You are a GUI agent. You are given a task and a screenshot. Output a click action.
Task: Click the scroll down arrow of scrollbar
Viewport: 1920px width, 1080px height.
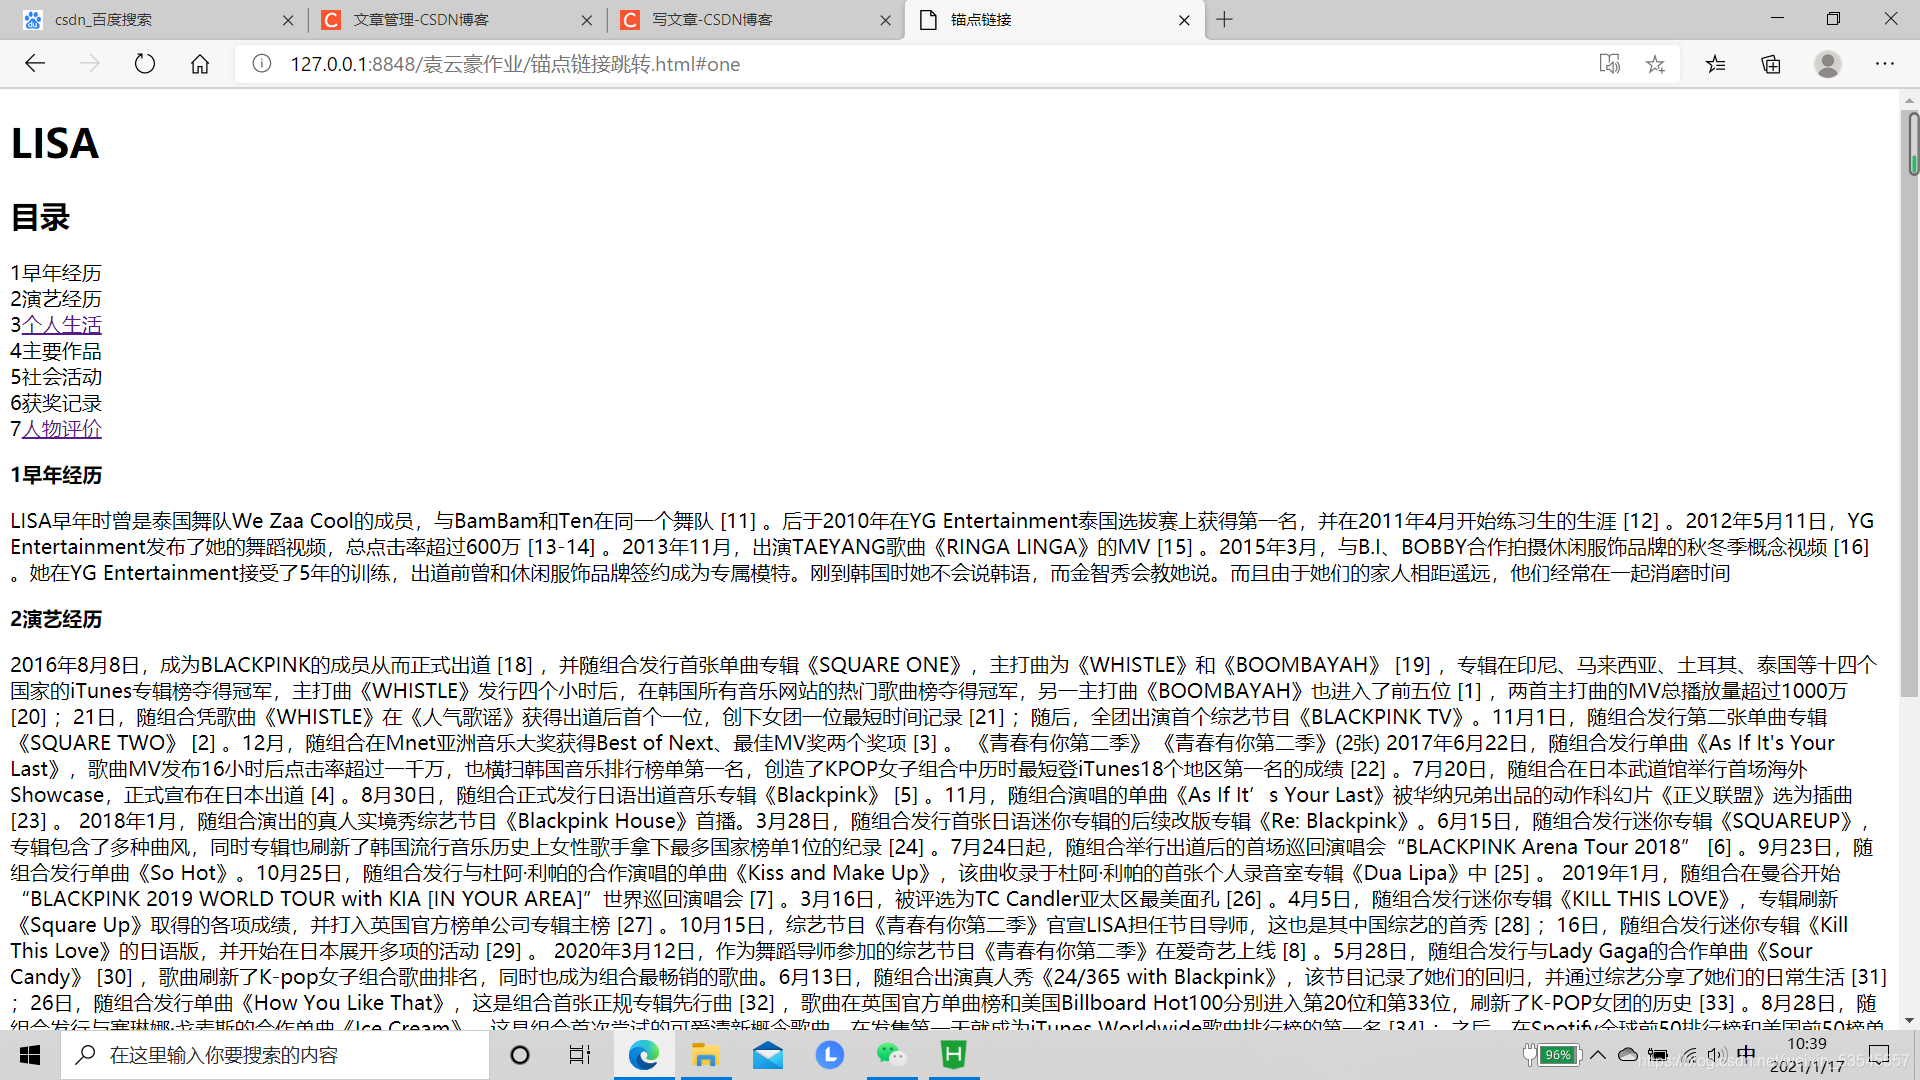(1910, 1020)
